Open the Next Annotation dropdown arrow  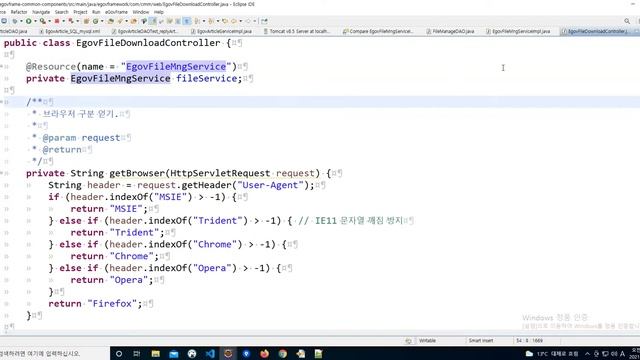tap(204, 21)
